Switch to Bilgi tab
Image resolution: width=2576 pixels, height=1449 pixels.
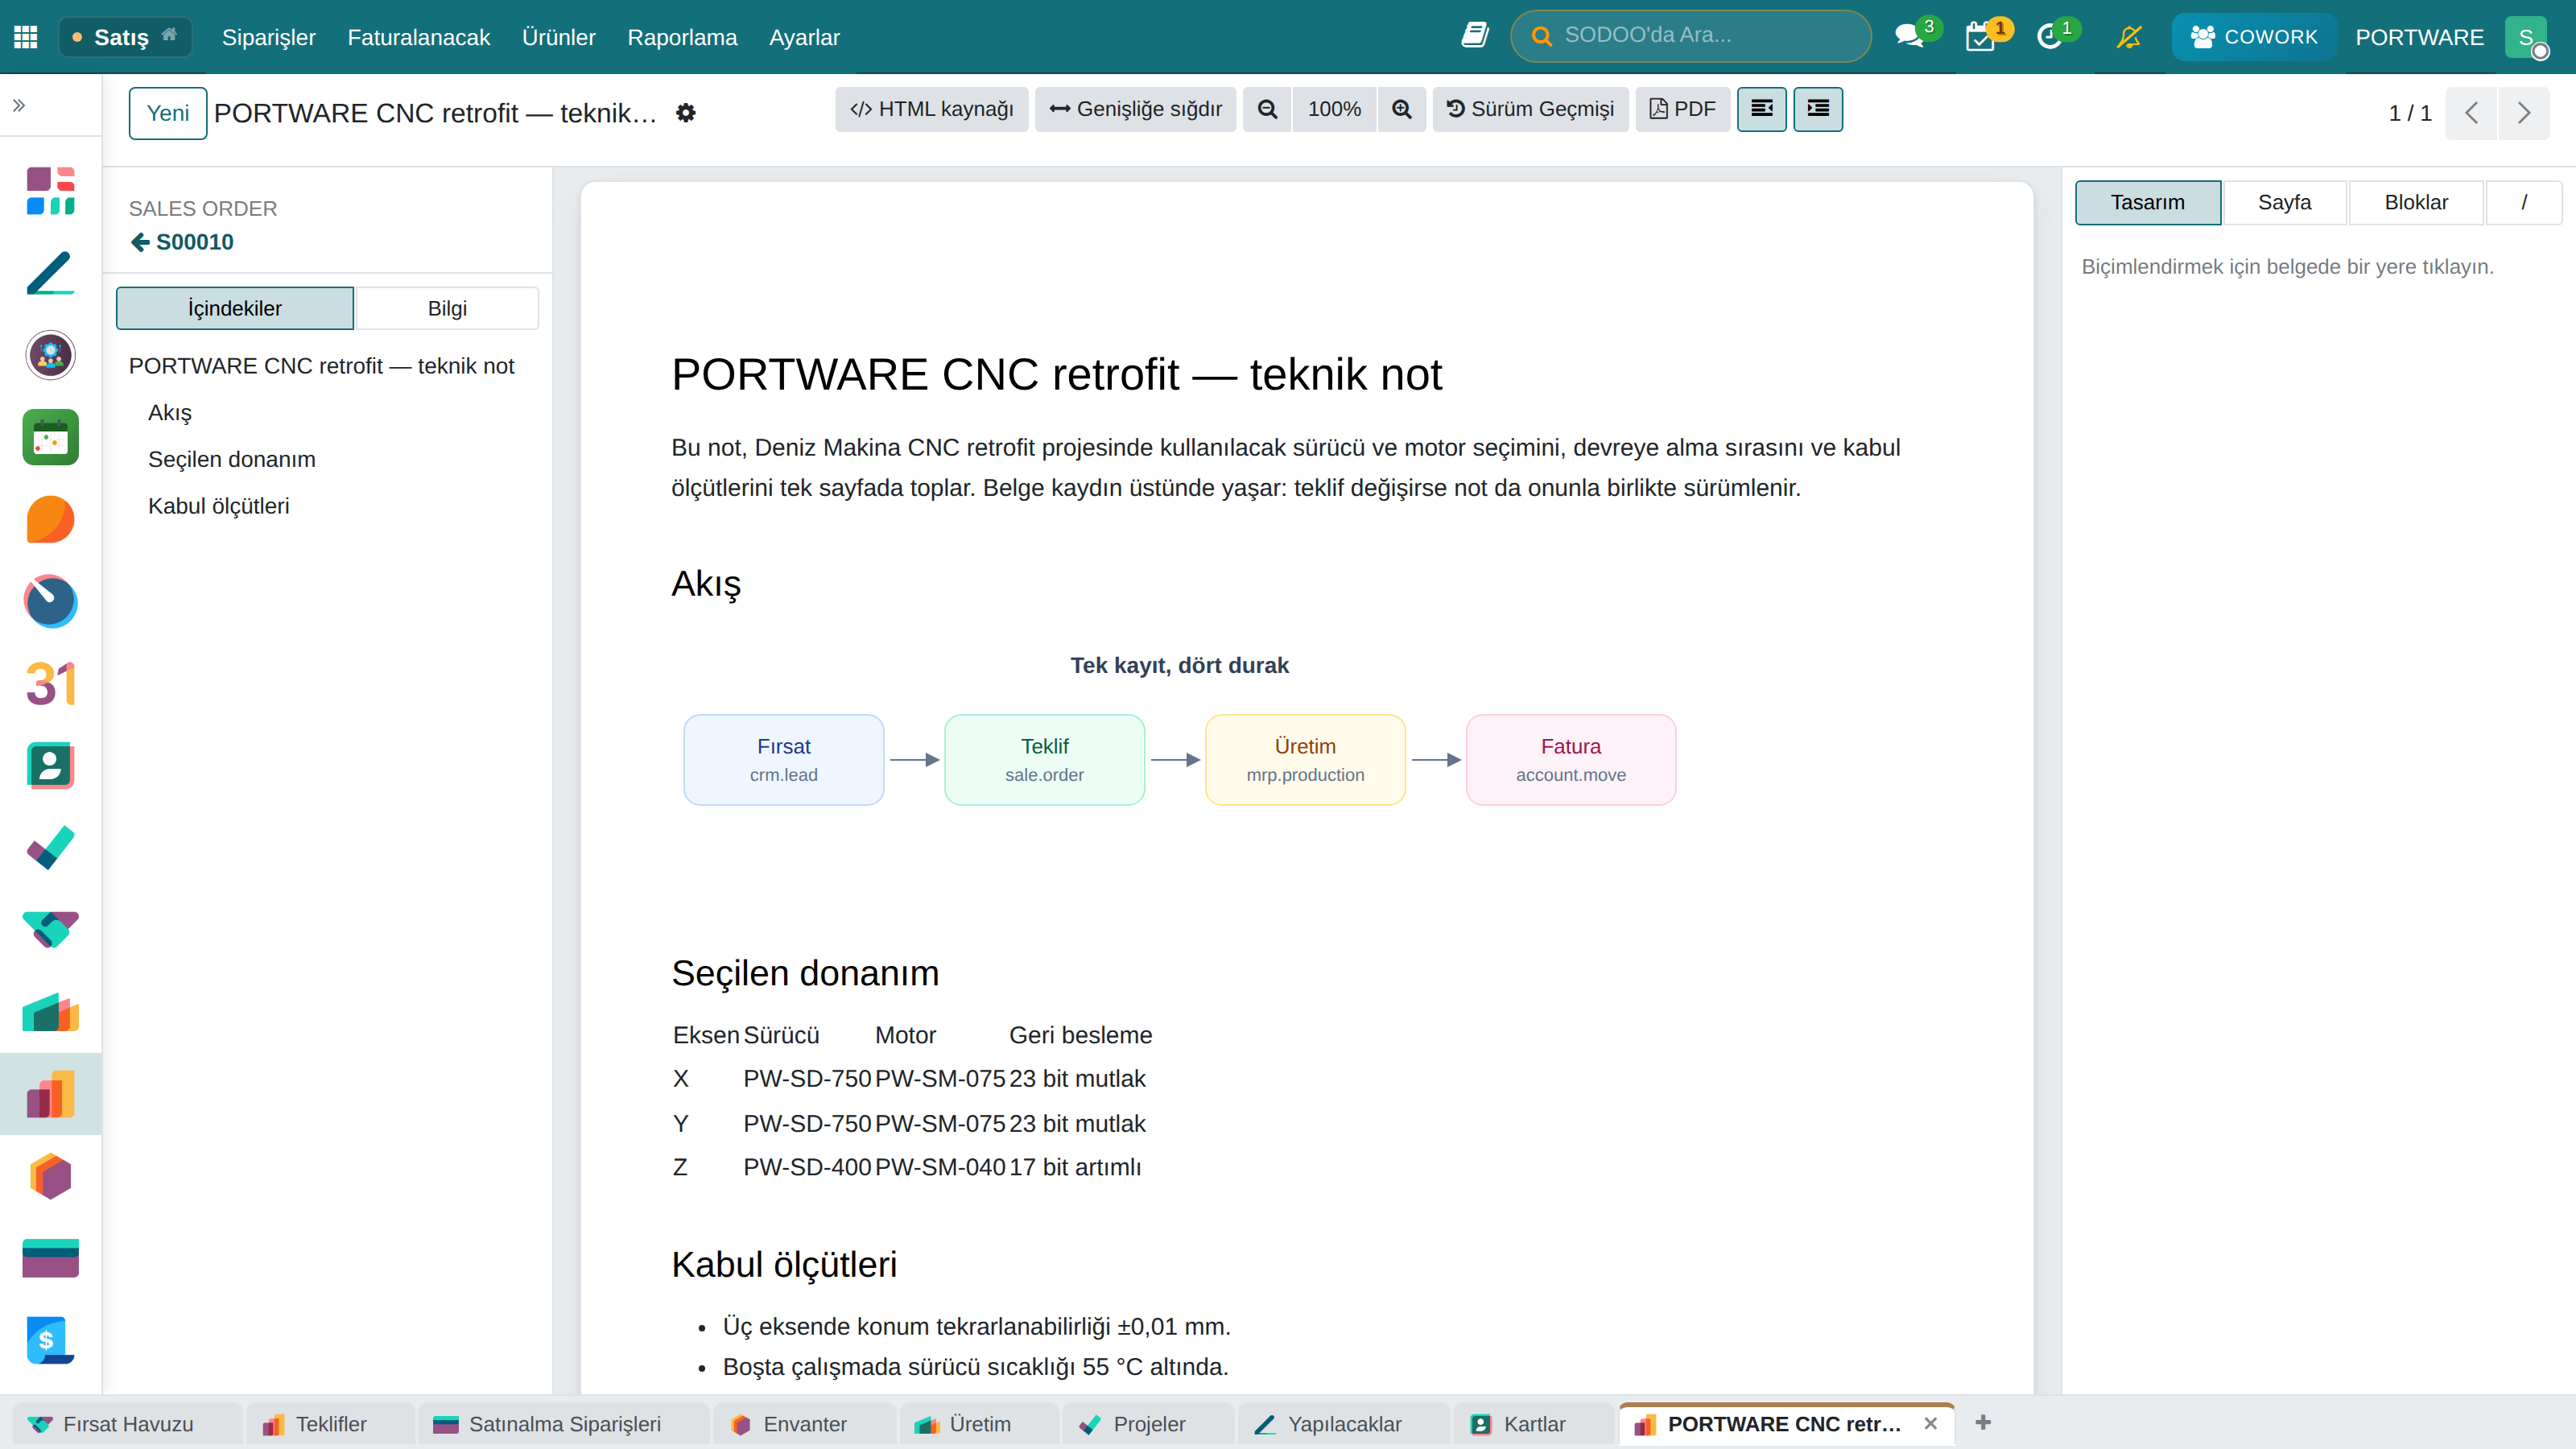tap(447, 308)
